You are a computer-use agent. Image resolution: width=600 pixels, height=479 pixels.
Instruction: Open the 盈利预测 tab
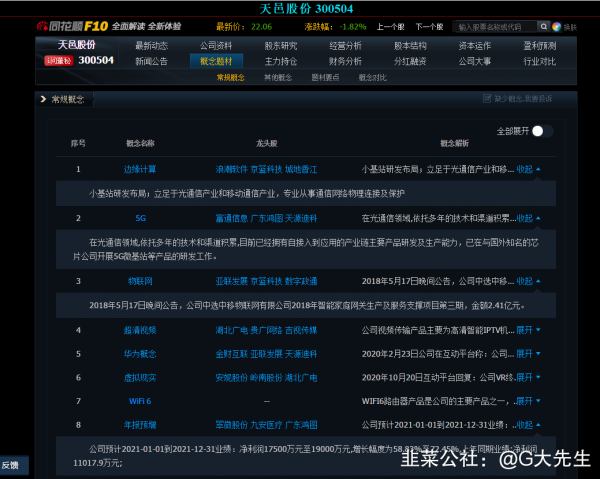click(540, 46)
